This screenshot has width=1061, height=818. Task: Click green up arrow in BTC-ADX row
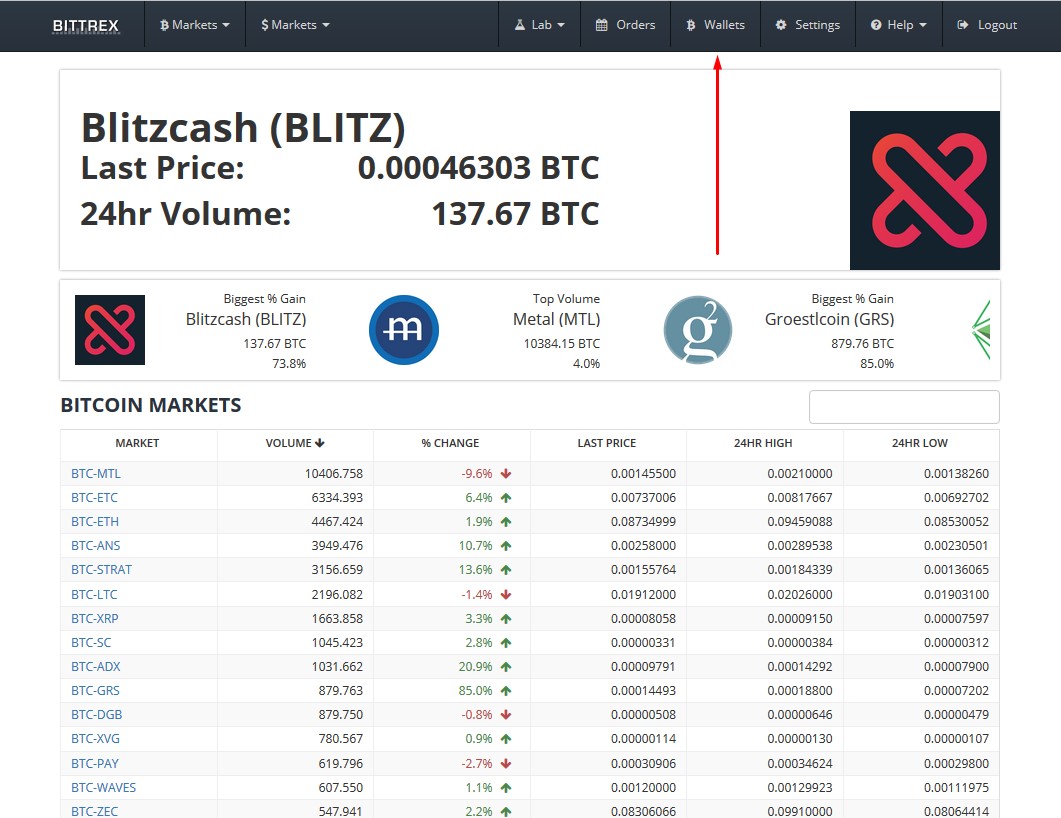click(505, 666)
